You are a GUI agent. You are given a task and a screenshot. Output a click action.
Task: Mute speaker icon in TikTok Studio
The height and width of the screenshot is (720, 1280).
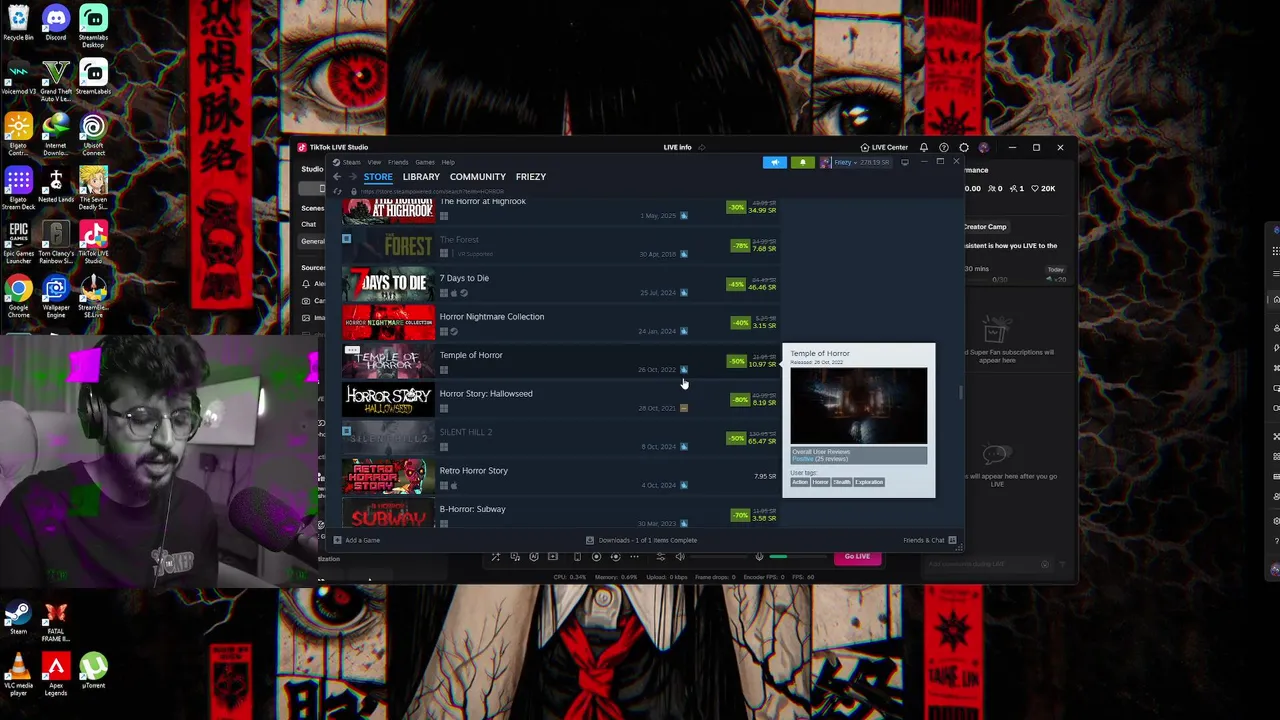680,557
